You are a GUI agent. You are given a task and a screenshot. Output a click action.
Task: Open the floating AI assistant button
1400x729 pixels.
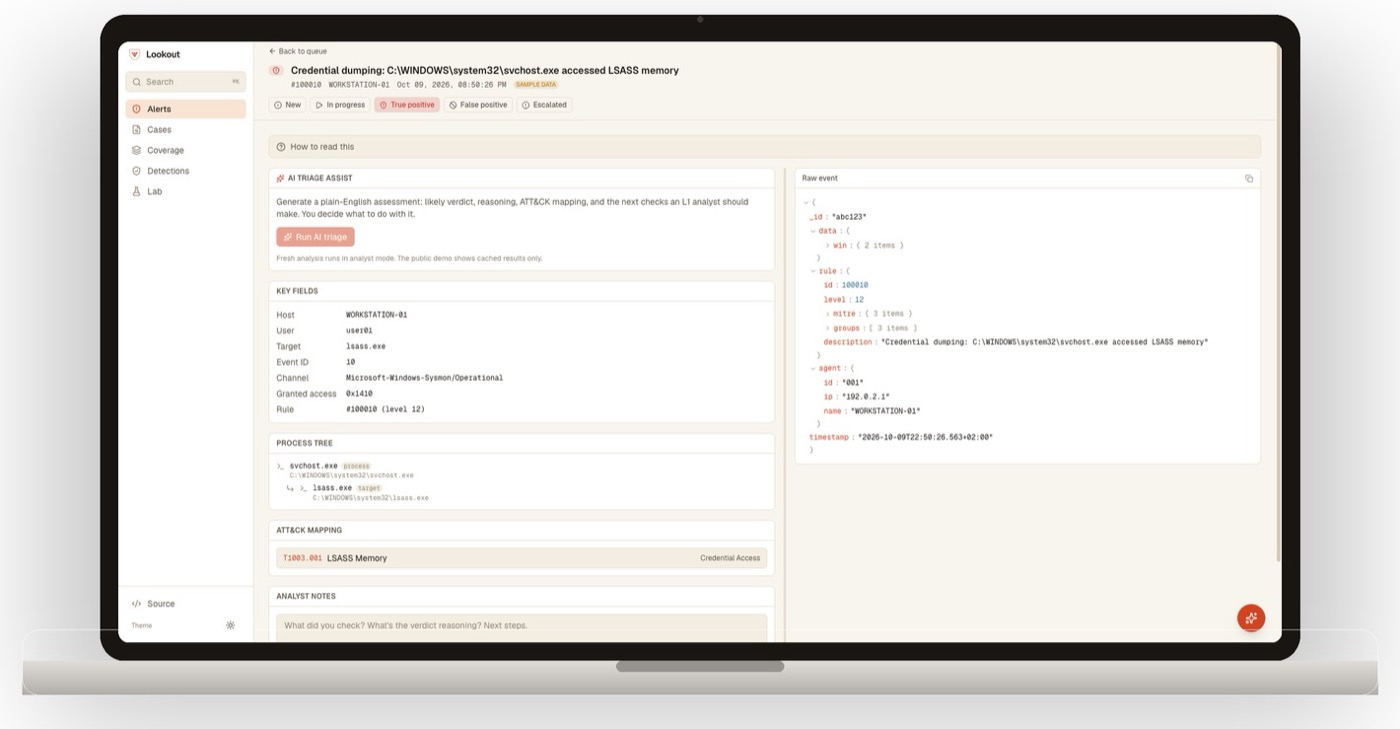[1251, 618]
